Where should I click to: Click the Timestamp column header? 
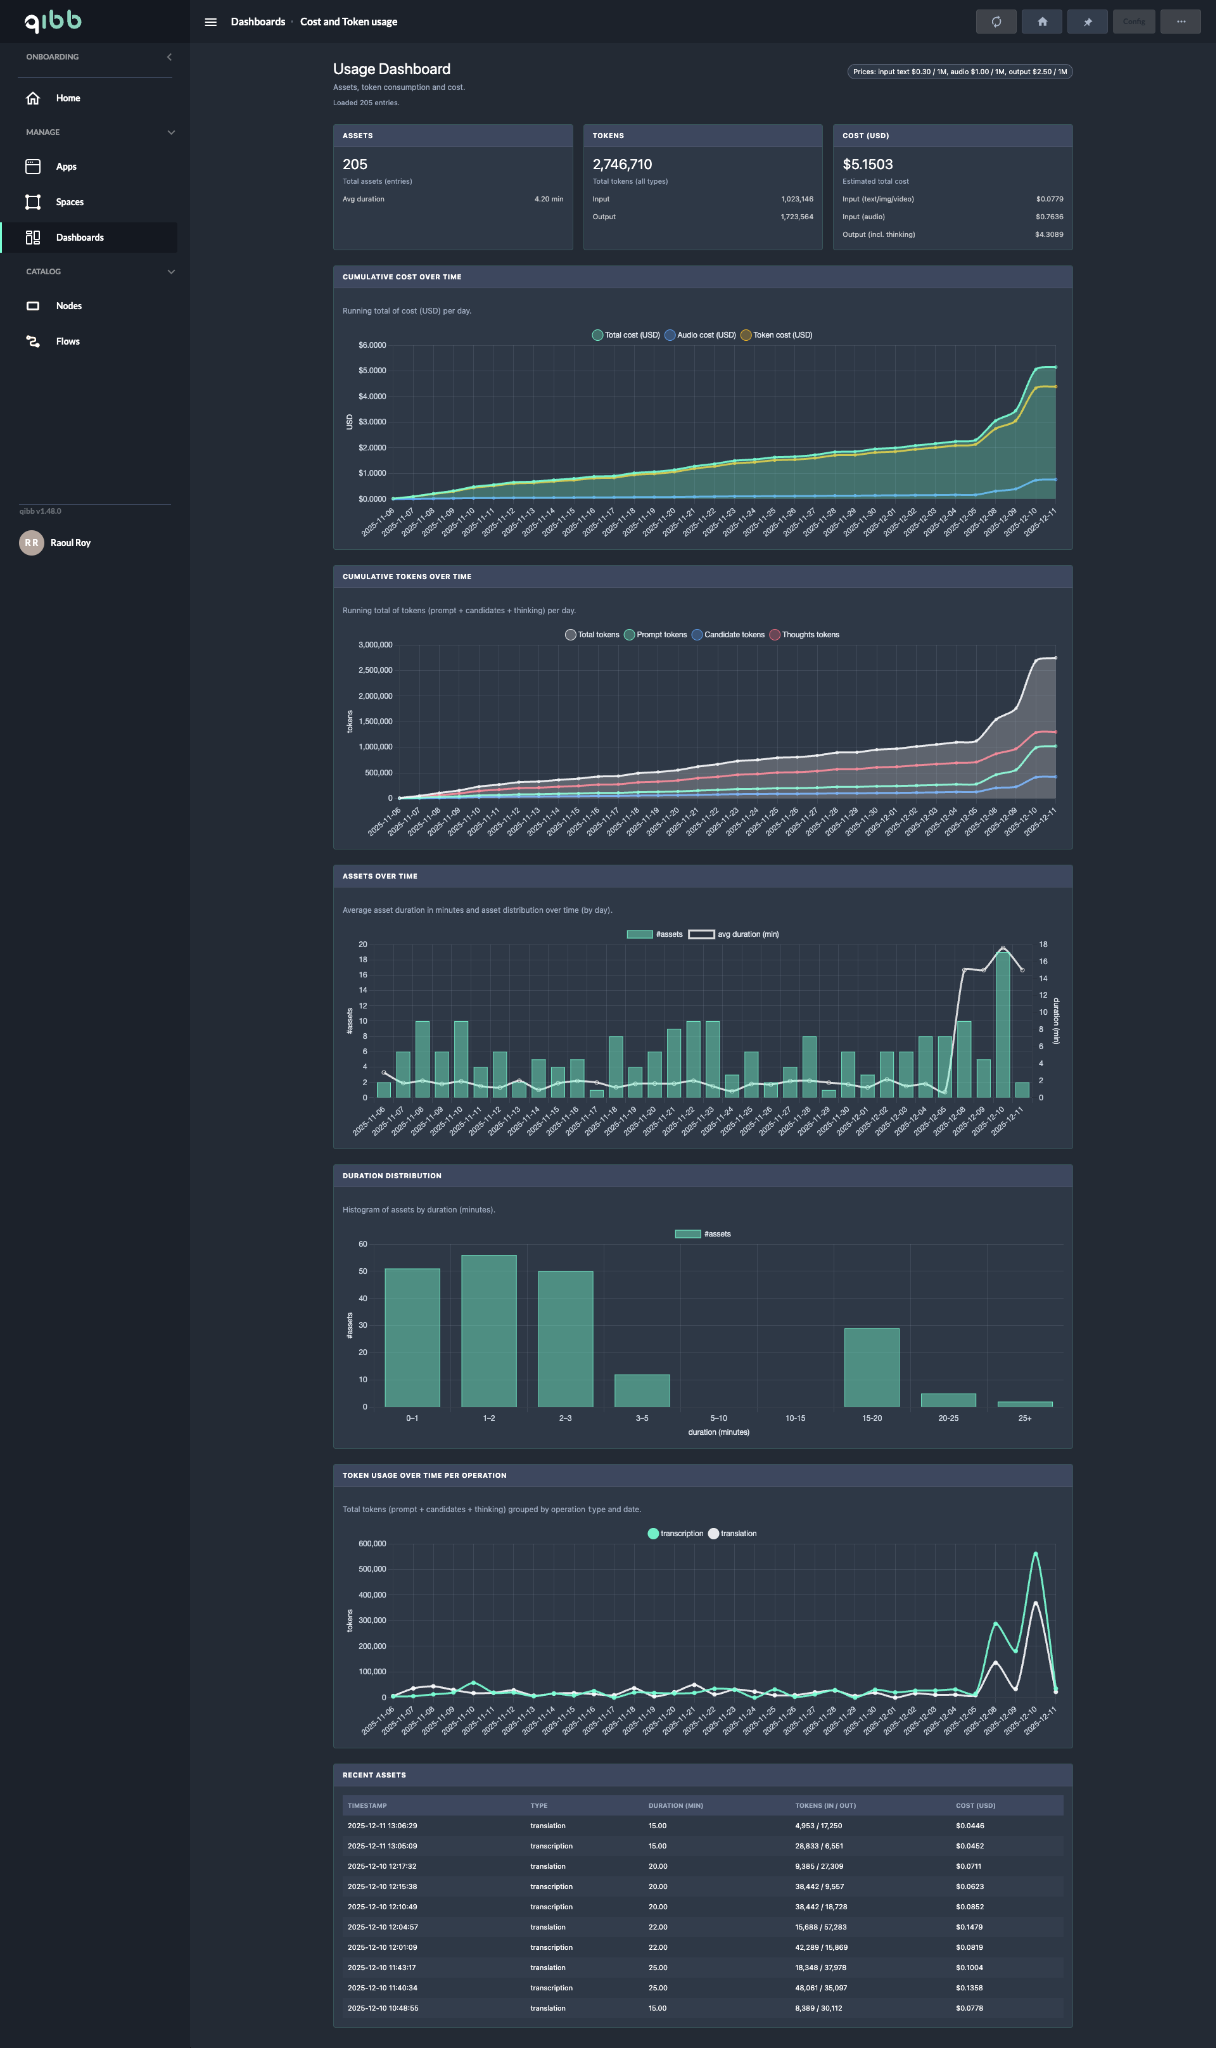[x=367, y=1805]
